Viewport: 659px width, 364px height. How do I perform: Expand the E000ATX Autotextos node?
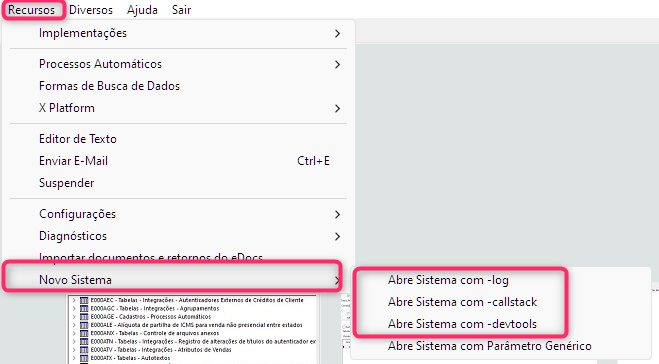point(74,358)
